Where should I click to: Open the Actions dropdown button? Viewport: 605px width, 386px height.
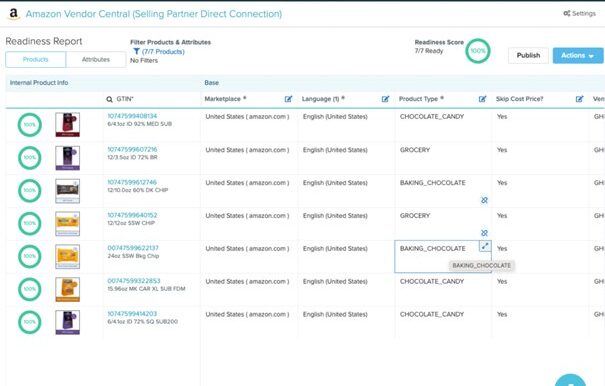pyautogui.click(x=578, y=56)
